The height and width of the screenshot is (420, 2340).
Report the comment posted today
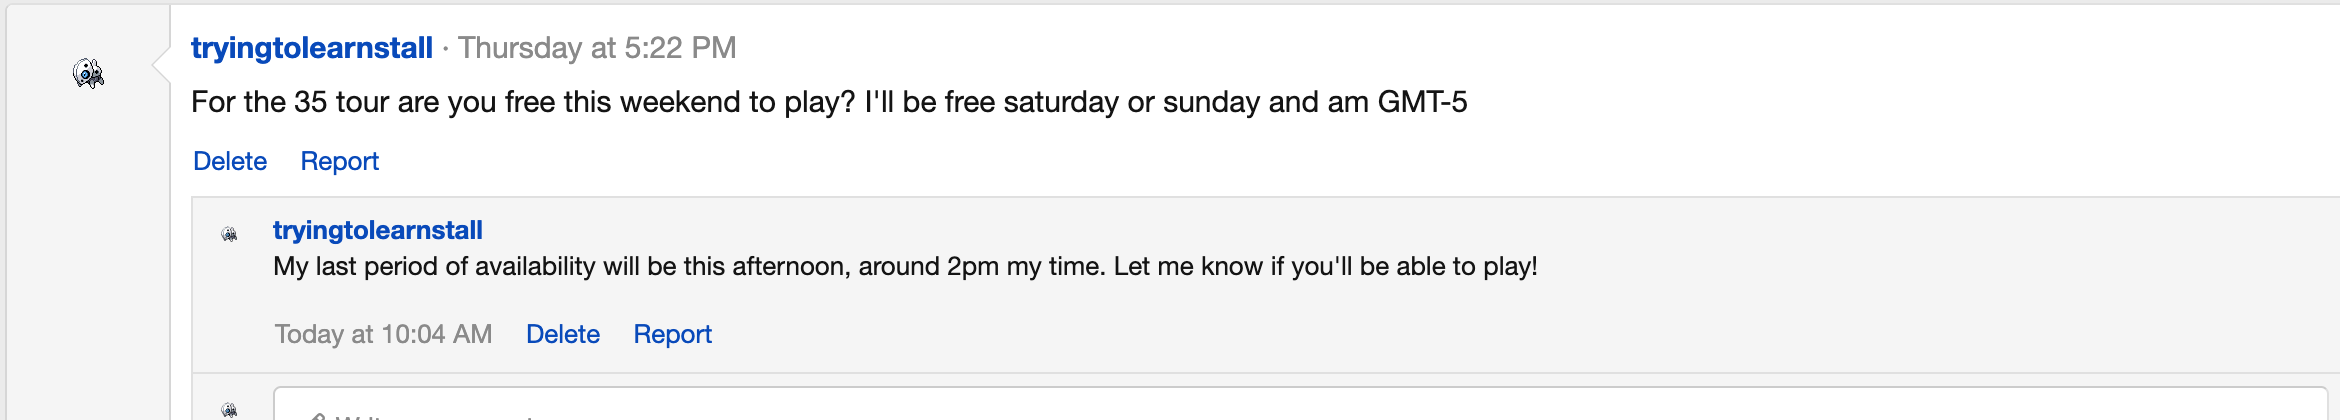pos(673,334)
